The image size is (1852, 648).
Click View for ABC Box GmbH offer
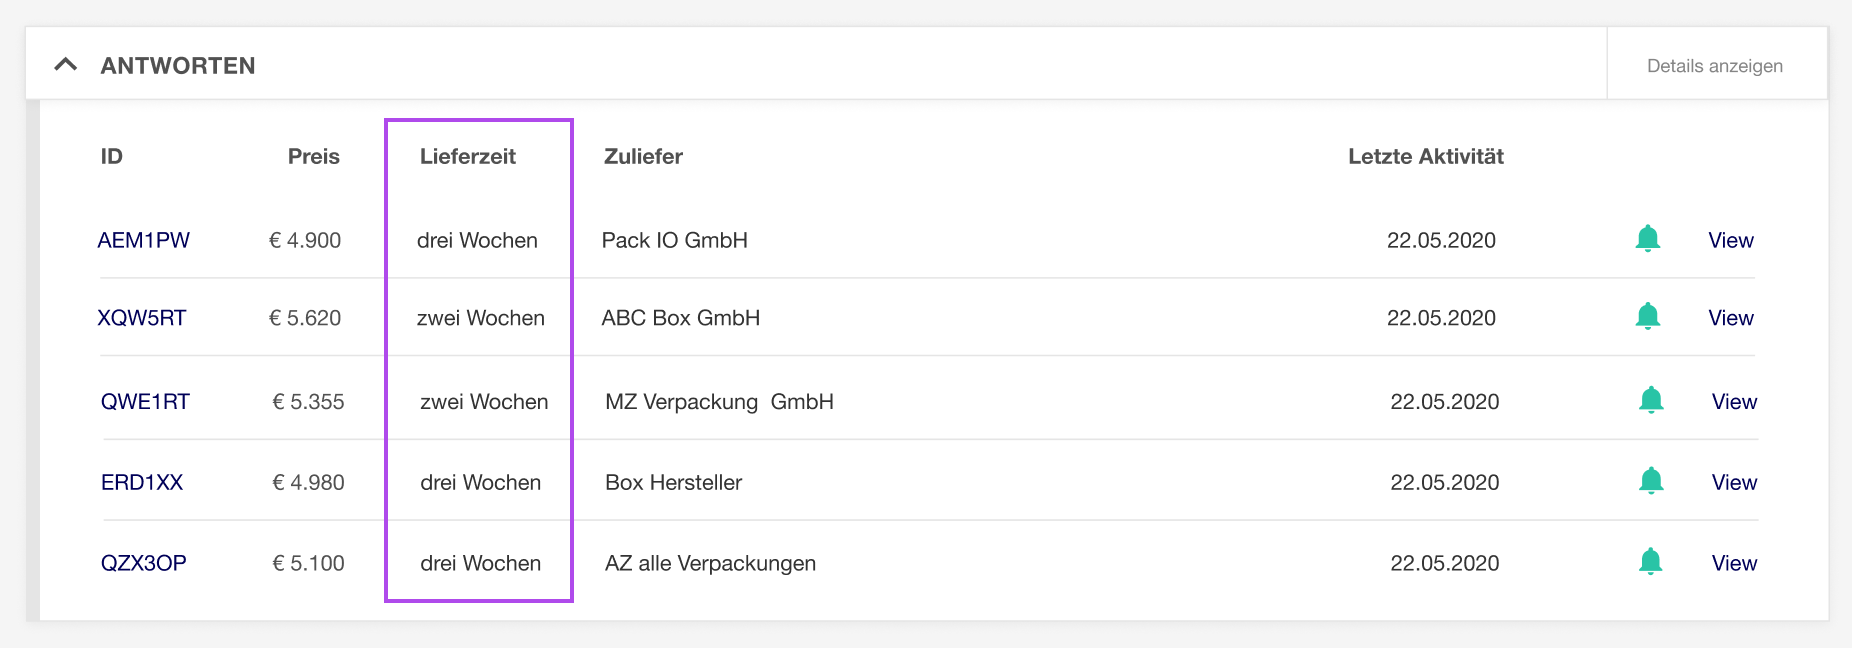1731,318
